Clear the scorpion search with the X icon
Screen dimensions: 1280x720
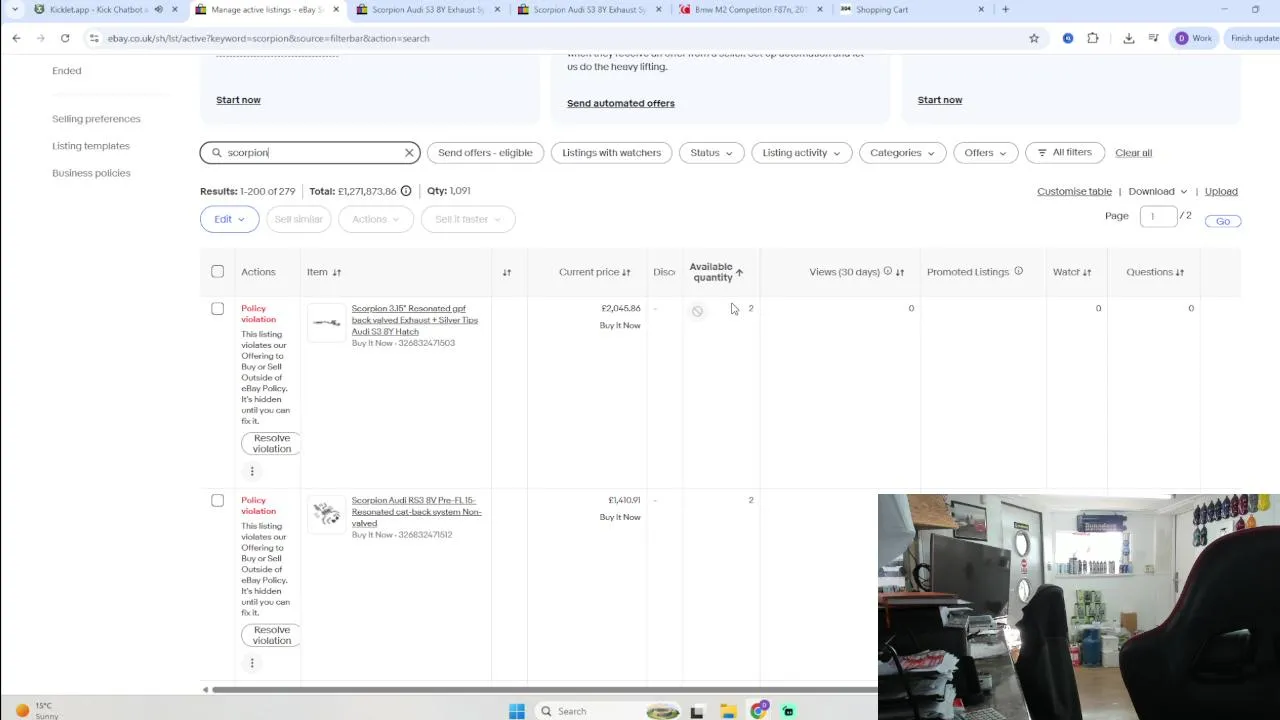(409, 153)
